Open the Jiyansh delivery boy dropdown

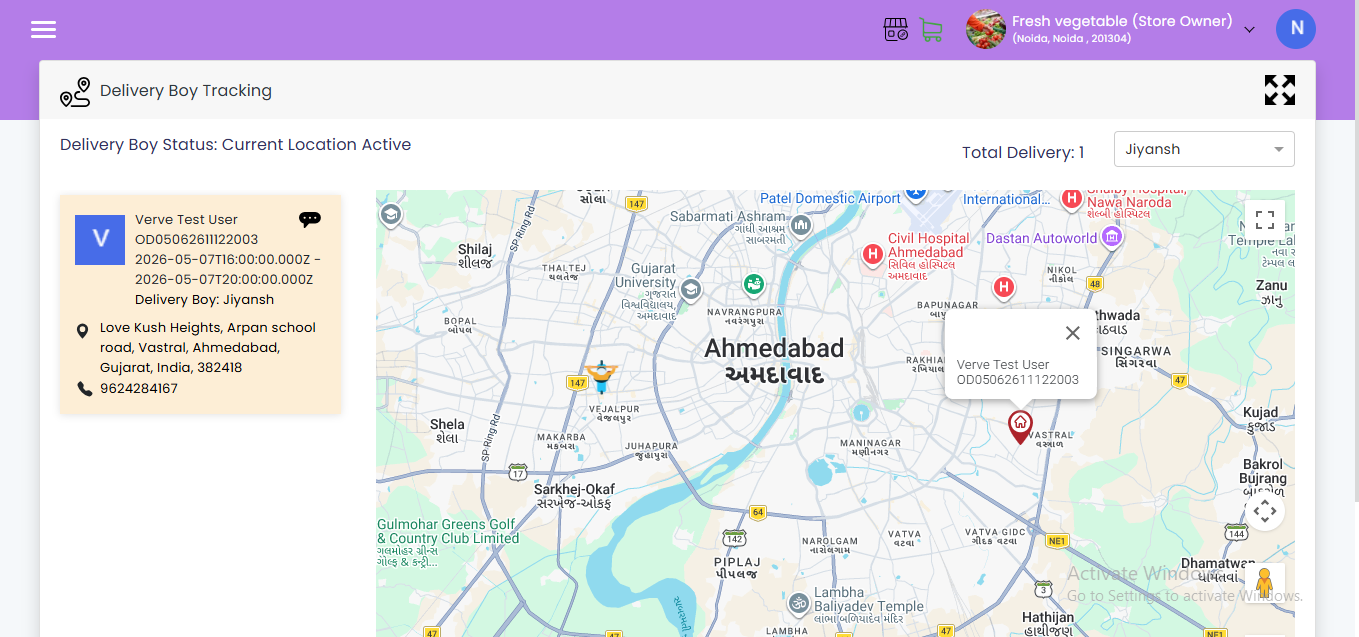click(x=1204, y=149)
